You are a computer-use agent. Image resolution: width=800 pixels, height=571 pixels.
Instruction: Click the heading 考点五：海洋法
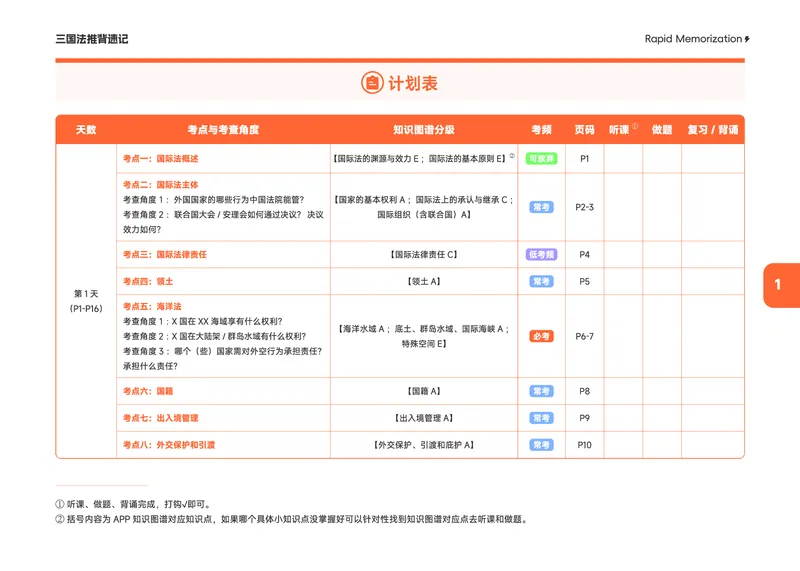[152, 306]
